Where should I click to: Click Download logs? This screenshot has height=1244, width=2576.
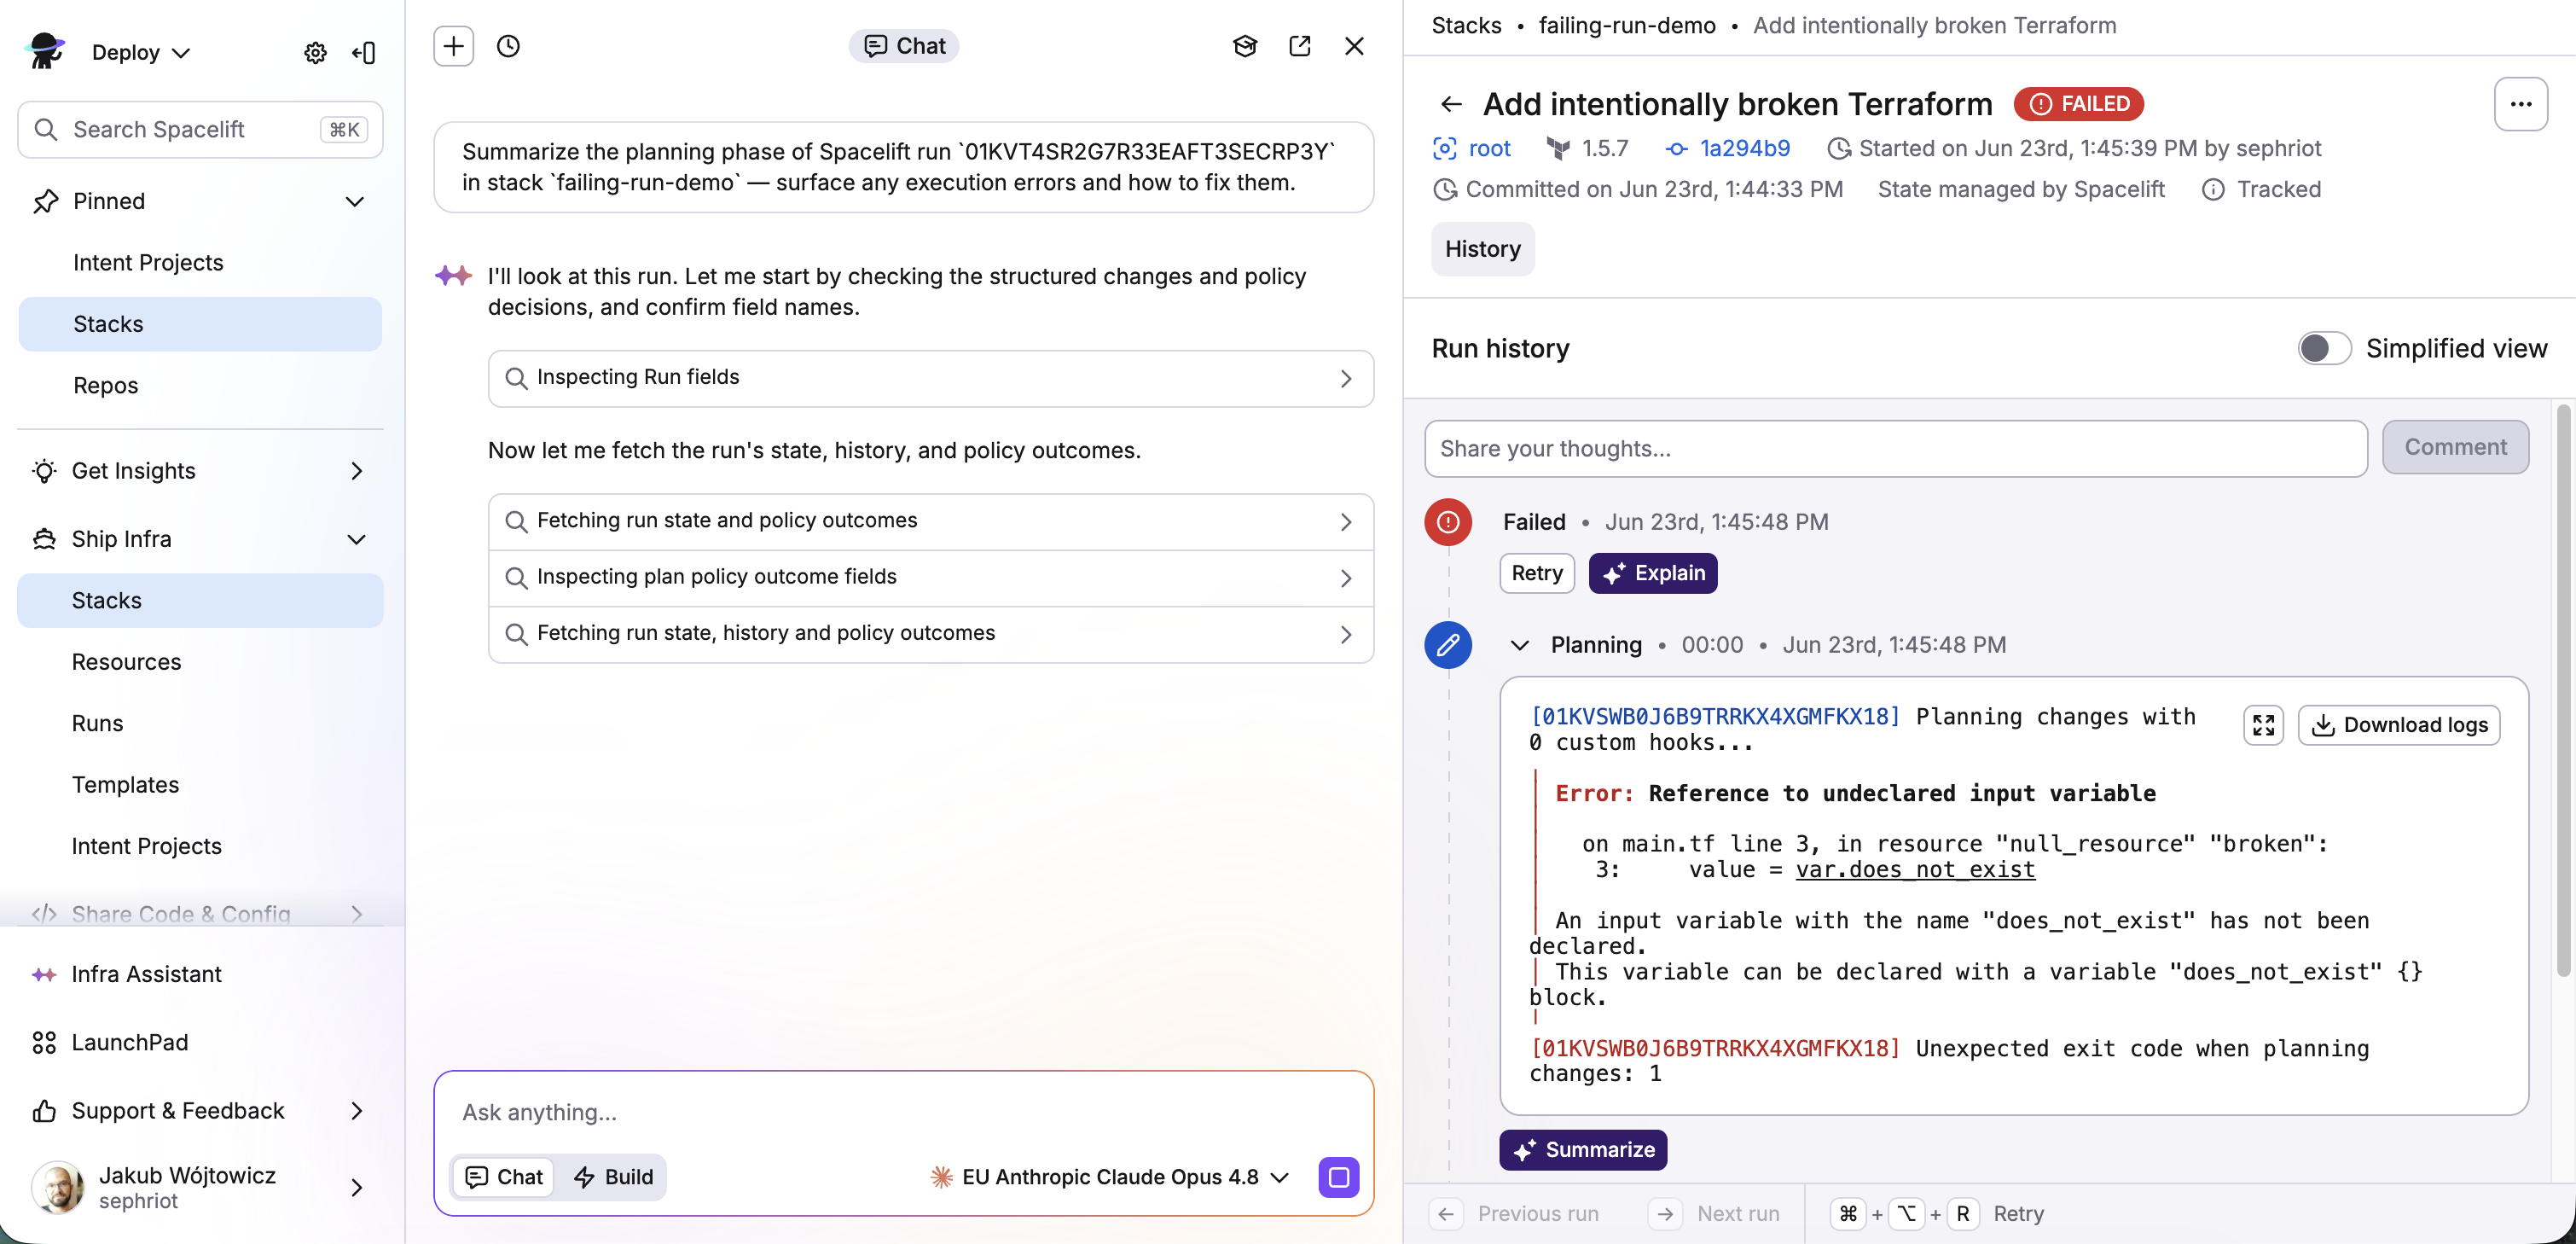(x=2399, y=725)
